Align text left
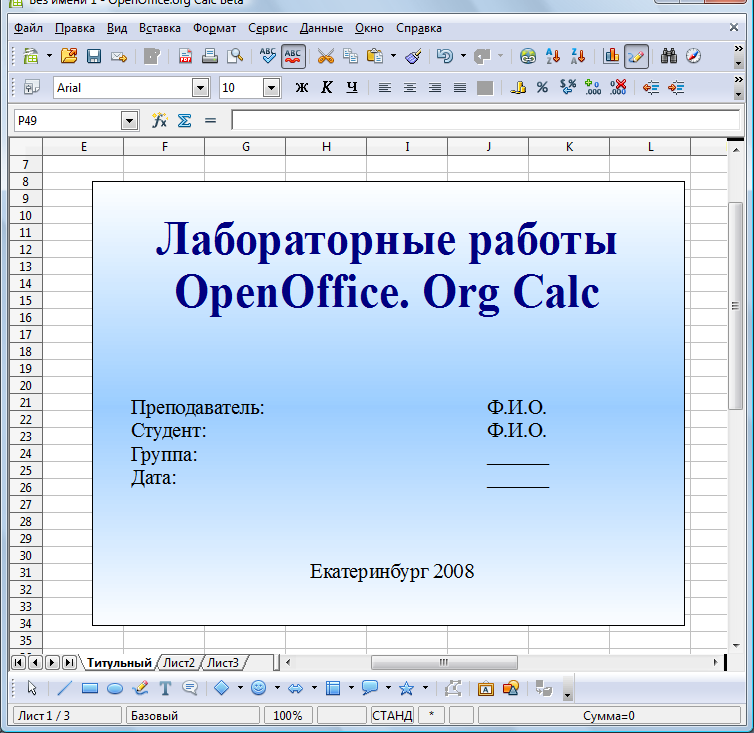This screenshot has height=733, width=754. (x=385, y=88)
